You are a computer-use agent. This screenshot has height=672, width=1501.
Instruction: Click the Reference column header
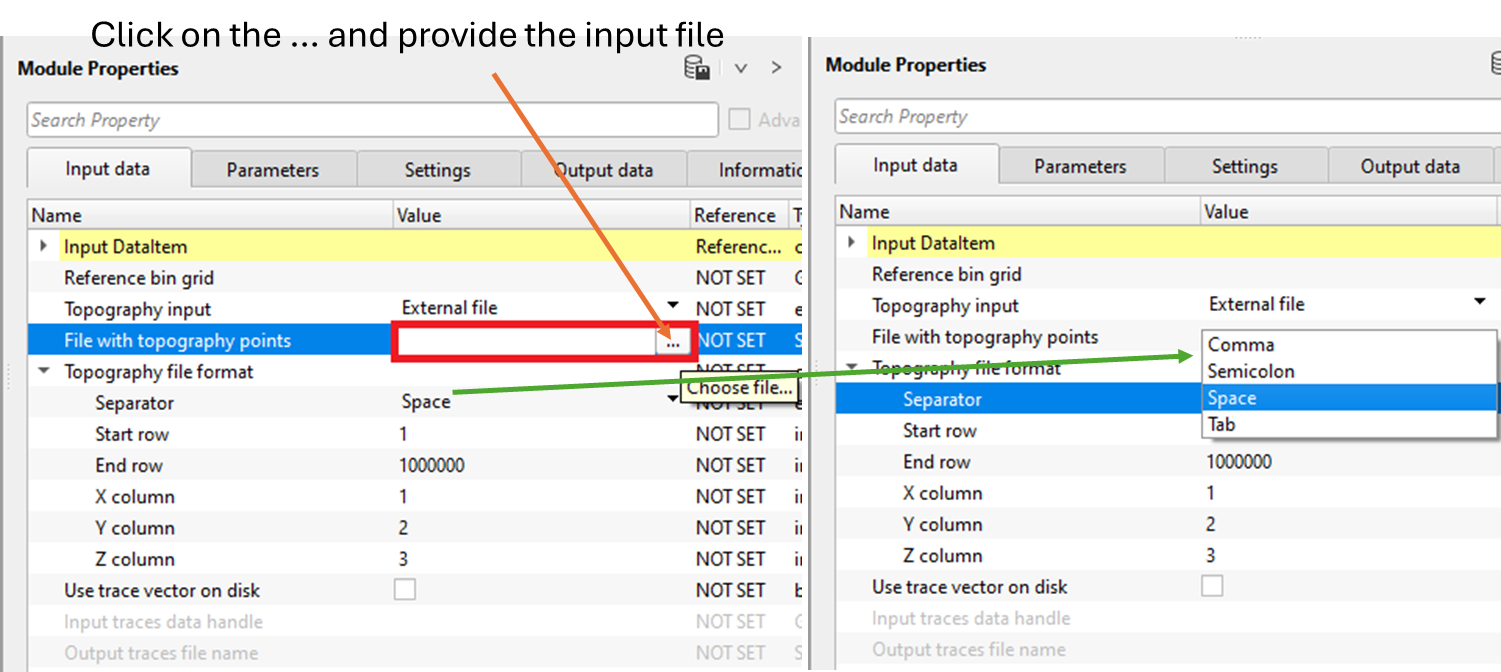point(734,215)
